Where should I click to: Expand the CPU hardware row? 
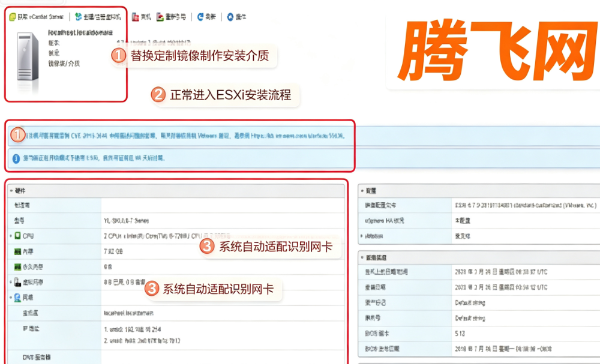click(x=11, y=236)
